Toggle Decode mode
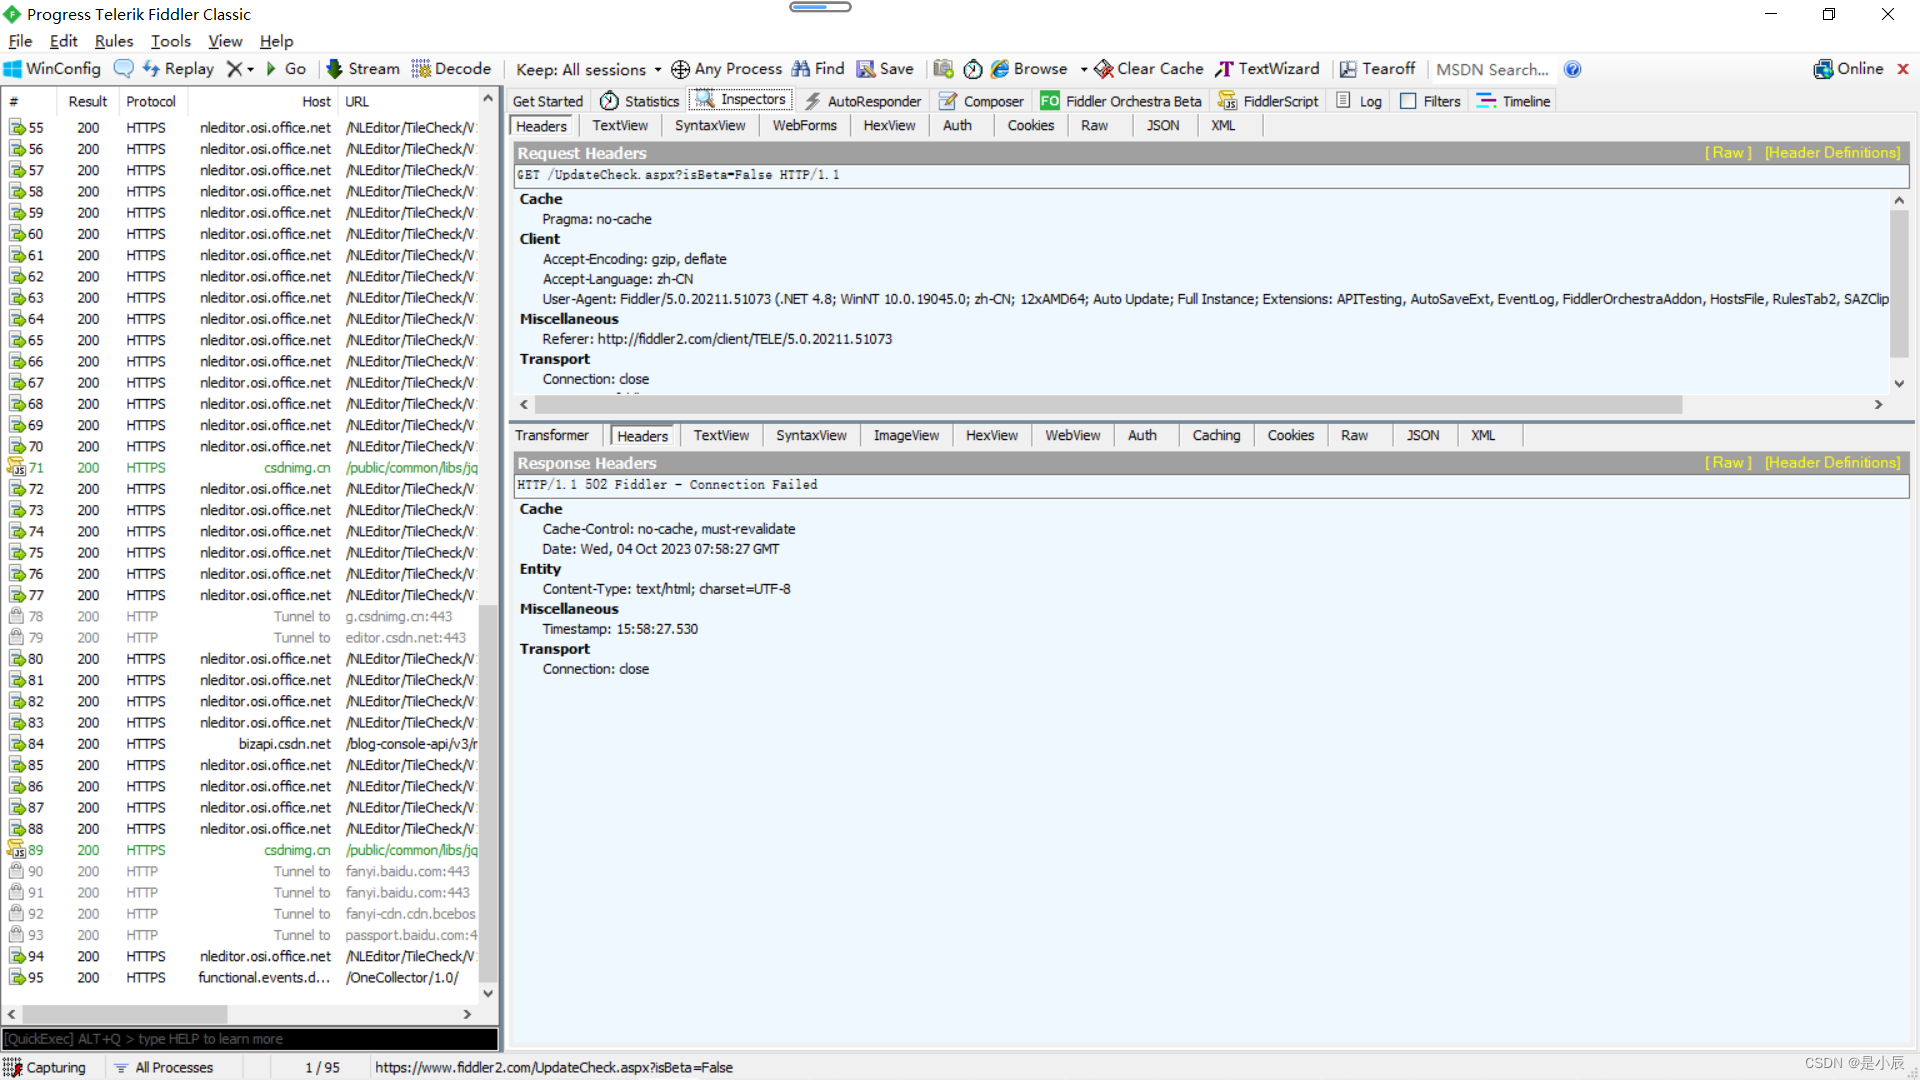1920x1080 pixels. [451, 69]
